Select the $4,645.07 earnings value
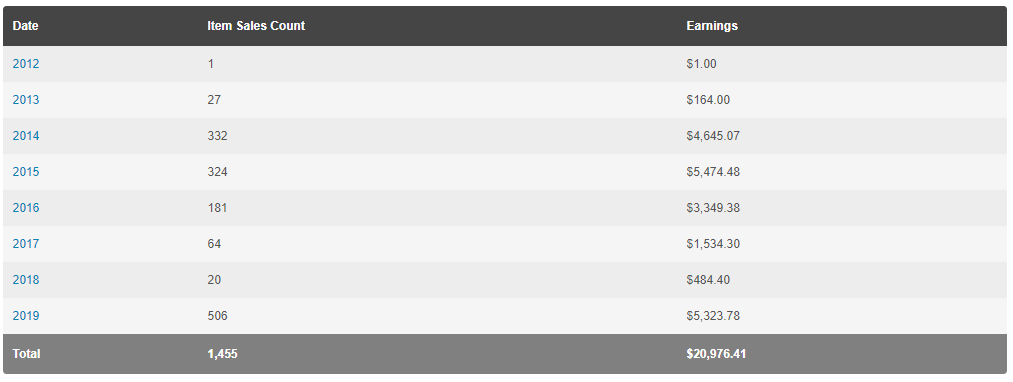 (713, 136)
